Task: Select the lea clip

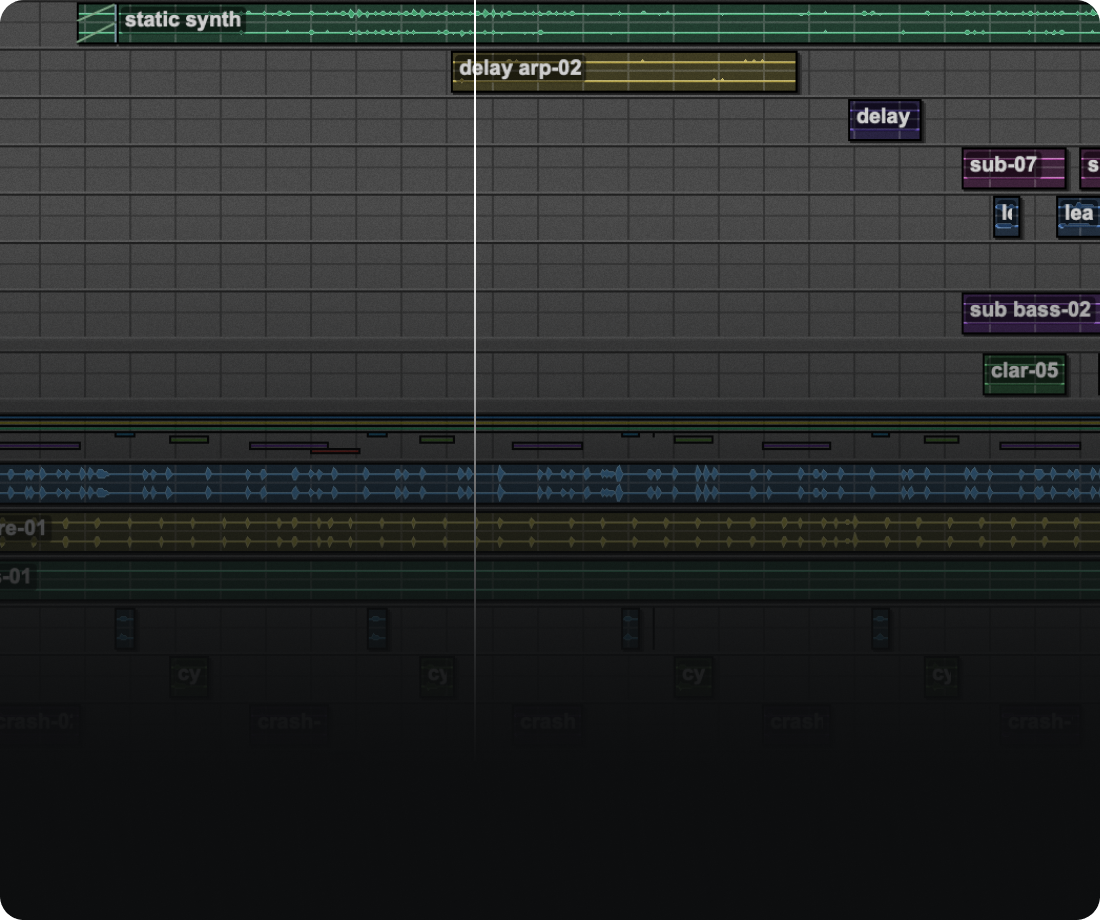Action: pyautogui.click(x=1078, y=217)
